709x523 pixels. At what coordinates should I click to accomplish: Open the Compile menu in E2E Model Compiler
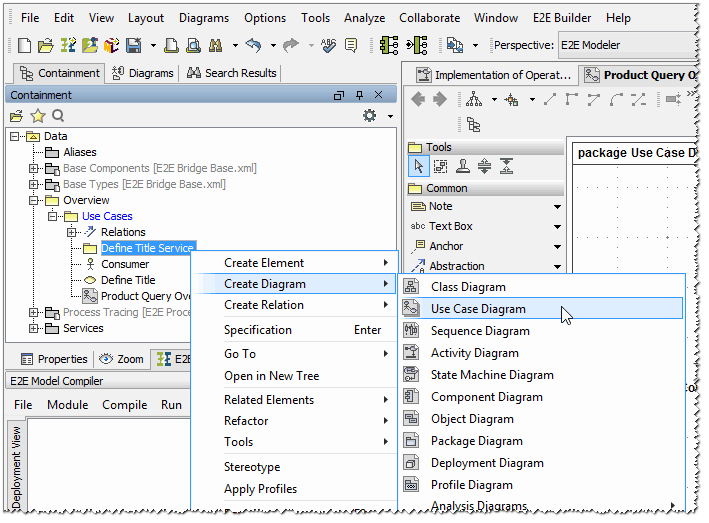click(125, 405)
